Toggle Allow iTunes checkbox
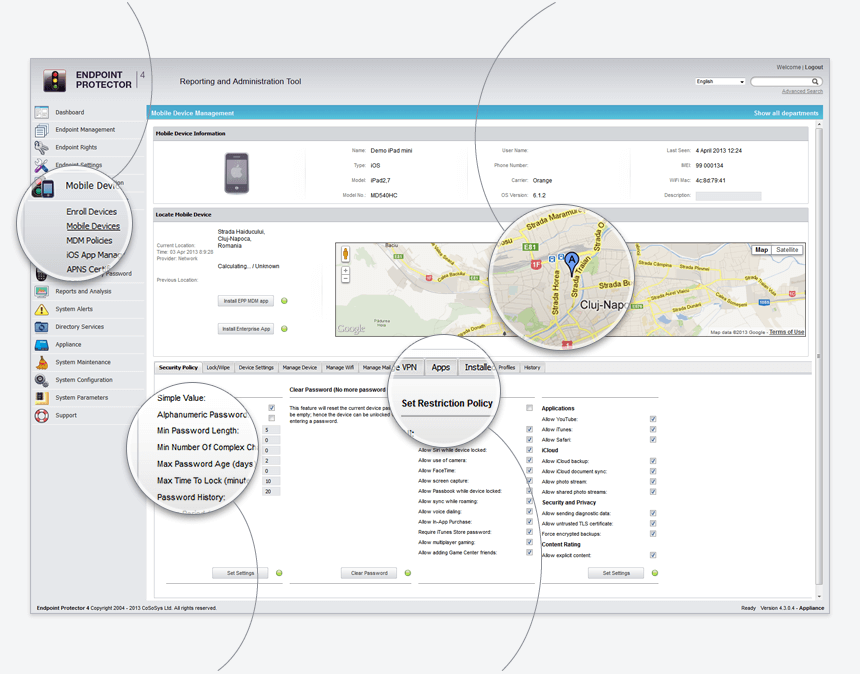 pos(653,429)
